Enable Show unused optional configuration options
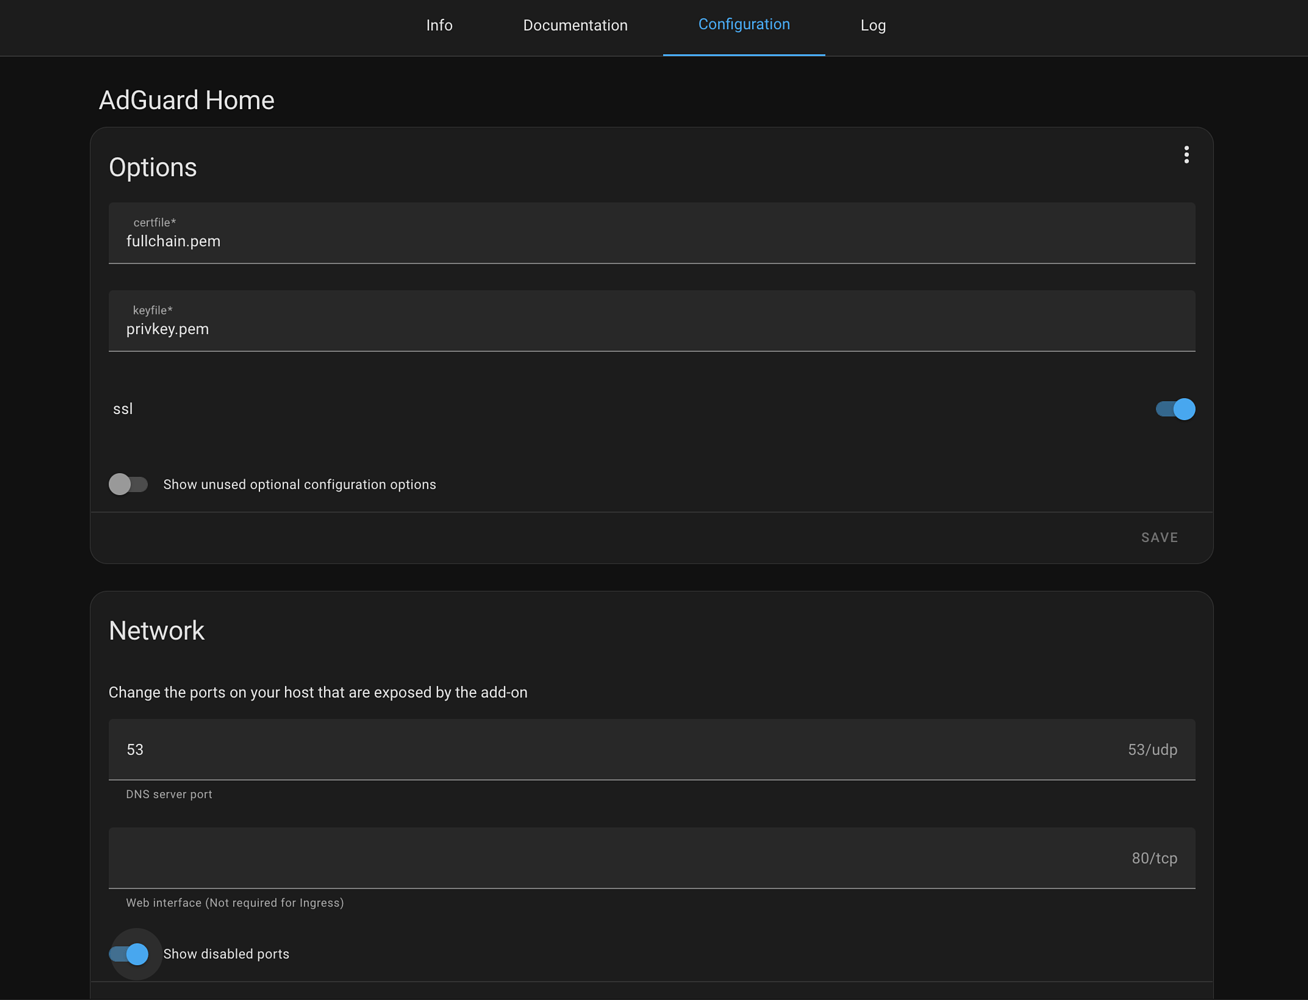The image size is (1308, 1000). 128,484
